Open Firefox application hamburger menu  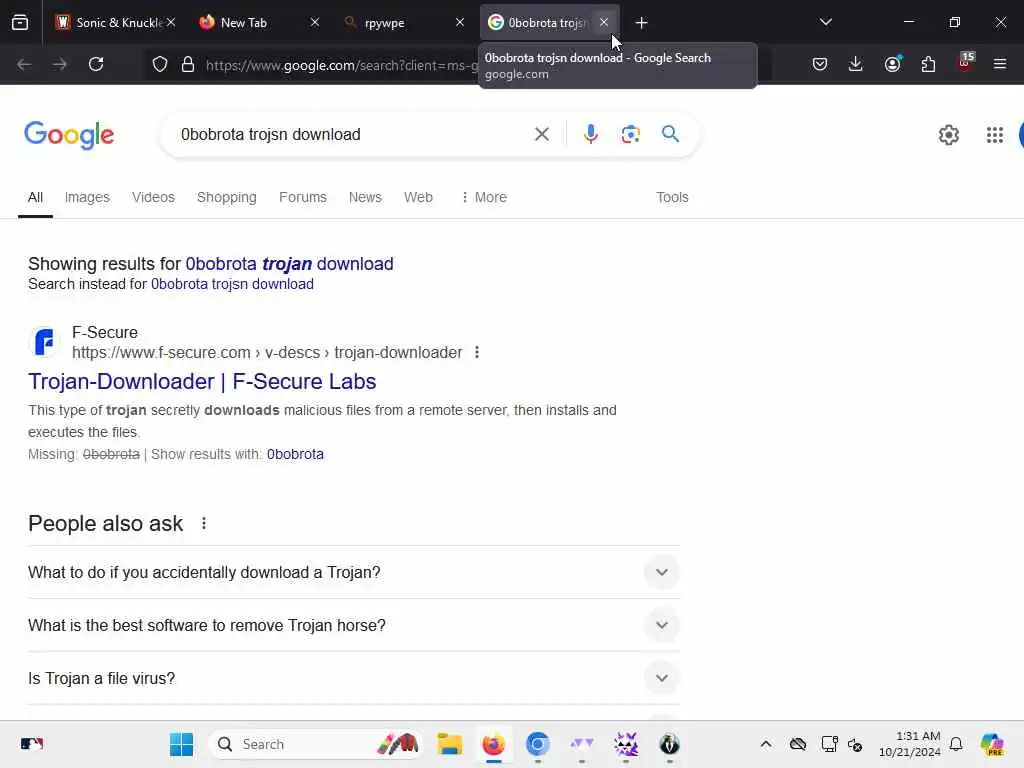point(1000,64)
